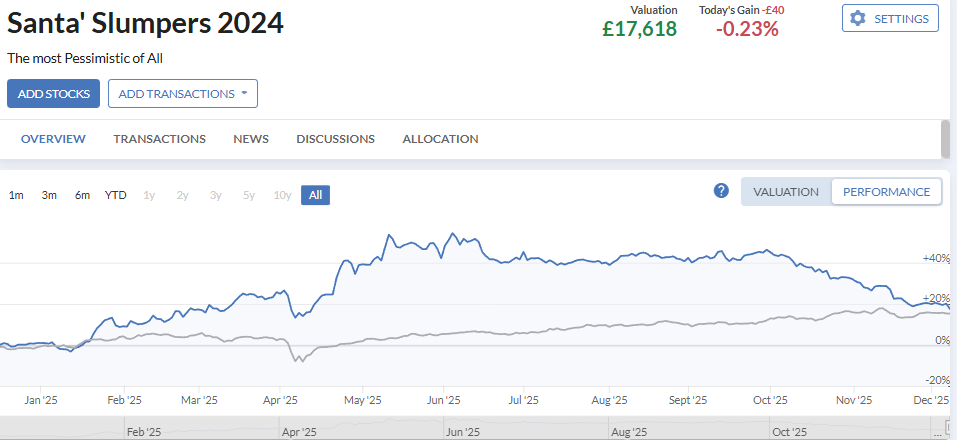Screen dimensions: 957x440
Task: Open the Transactions tab
Action: coord(159,139)
